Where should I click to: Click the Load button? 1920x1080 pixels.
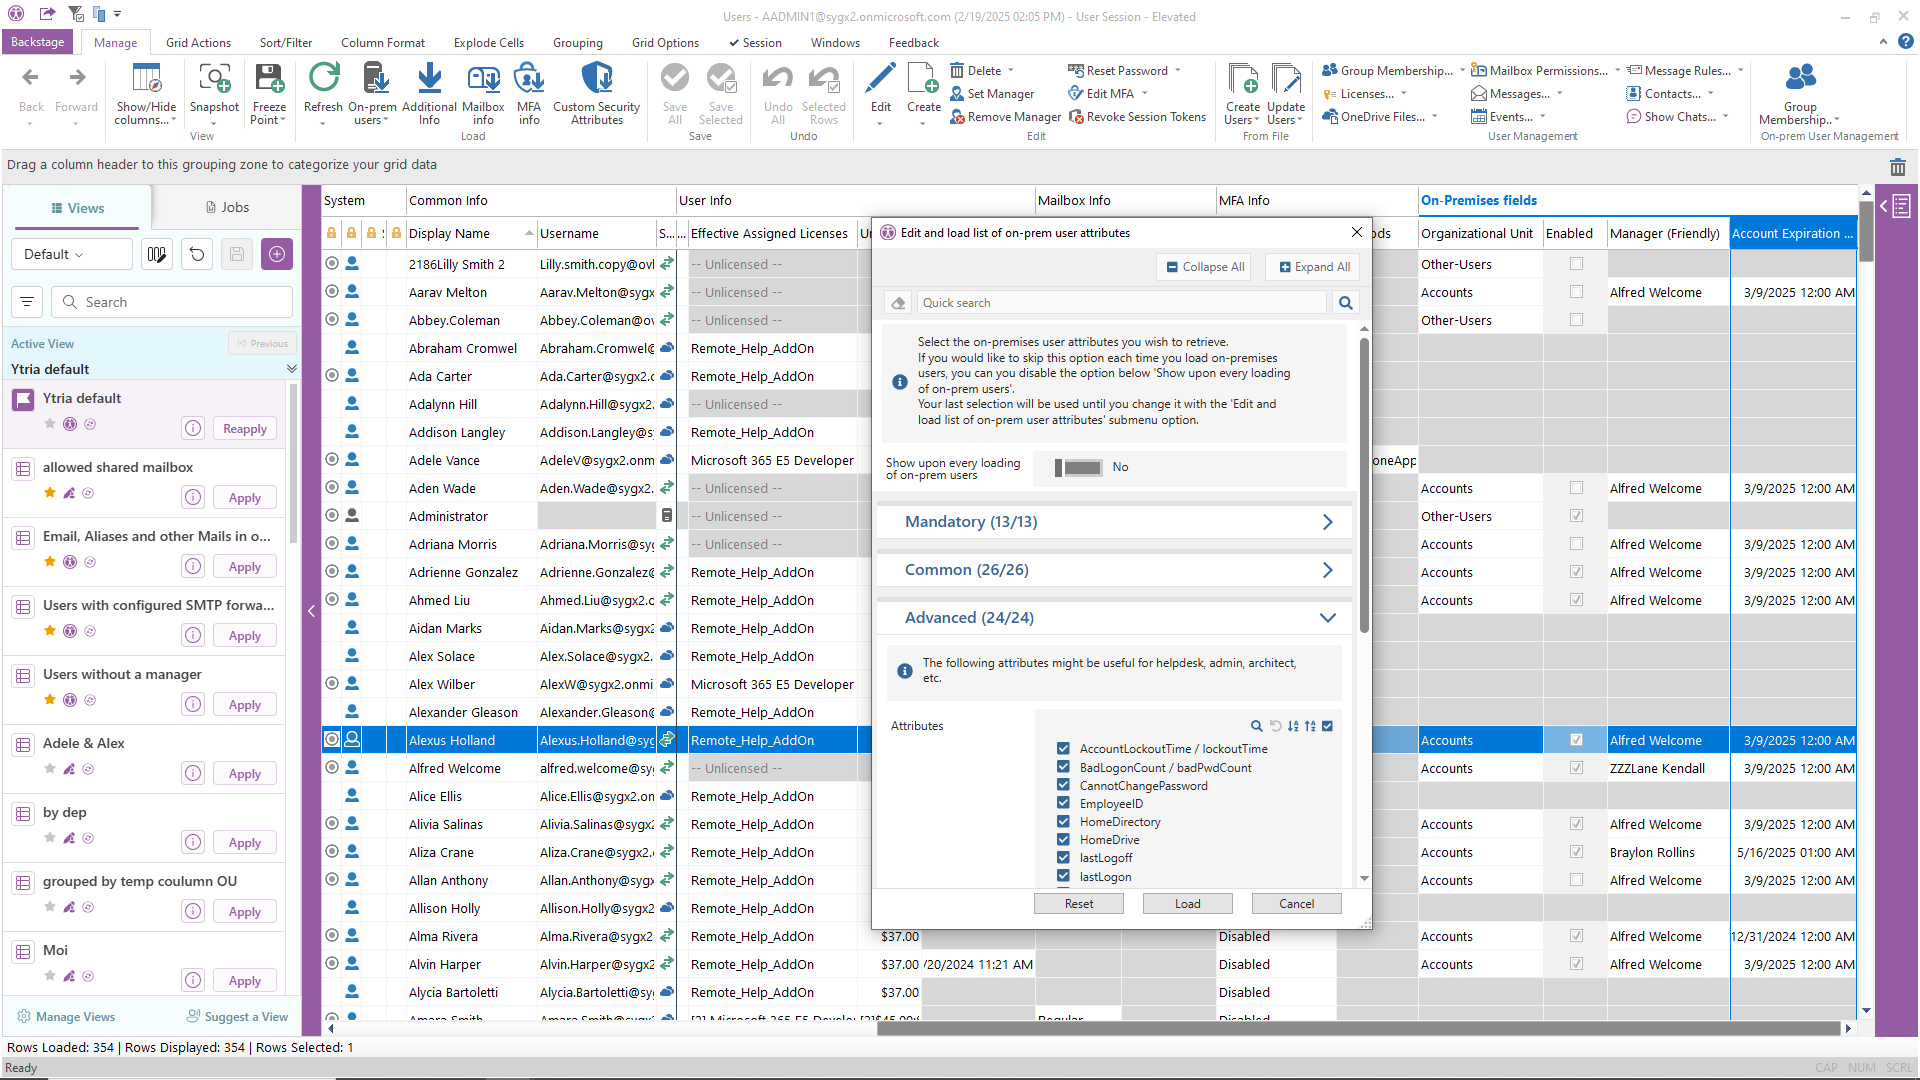click(x=1187, y=904)
